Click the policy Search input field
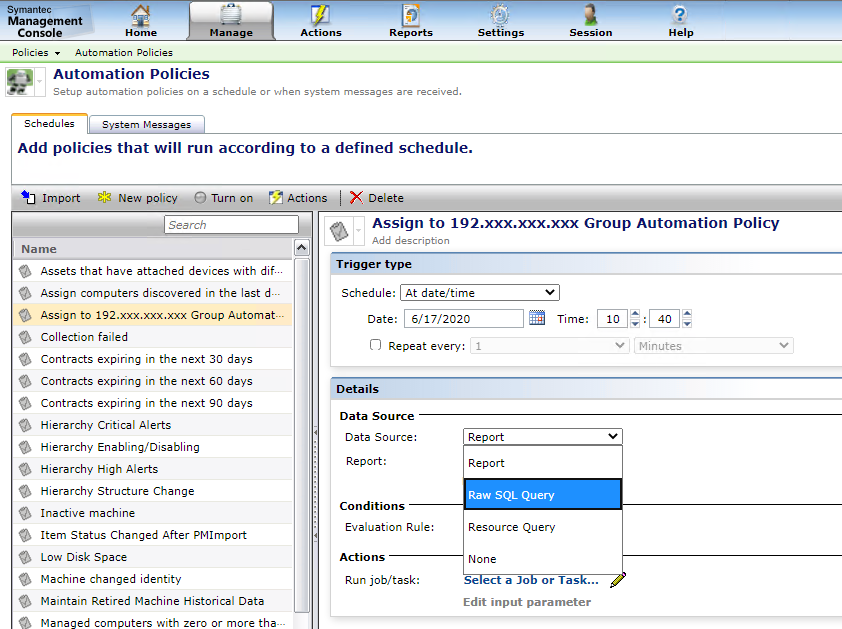Image resolution: width=842 pixels, height=629 pixels. pos(231,225)
